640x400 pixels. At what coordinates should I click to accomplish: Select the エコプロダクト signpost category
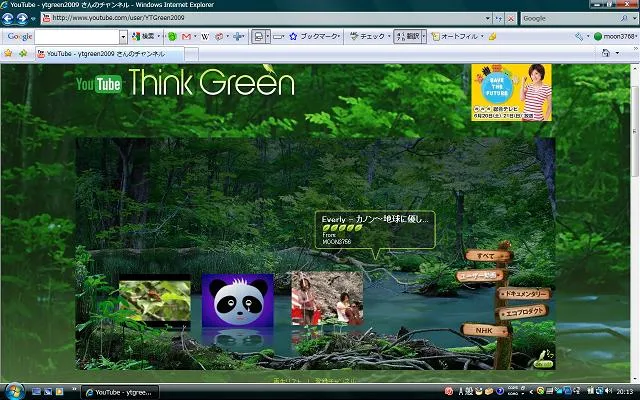point(522,312)
